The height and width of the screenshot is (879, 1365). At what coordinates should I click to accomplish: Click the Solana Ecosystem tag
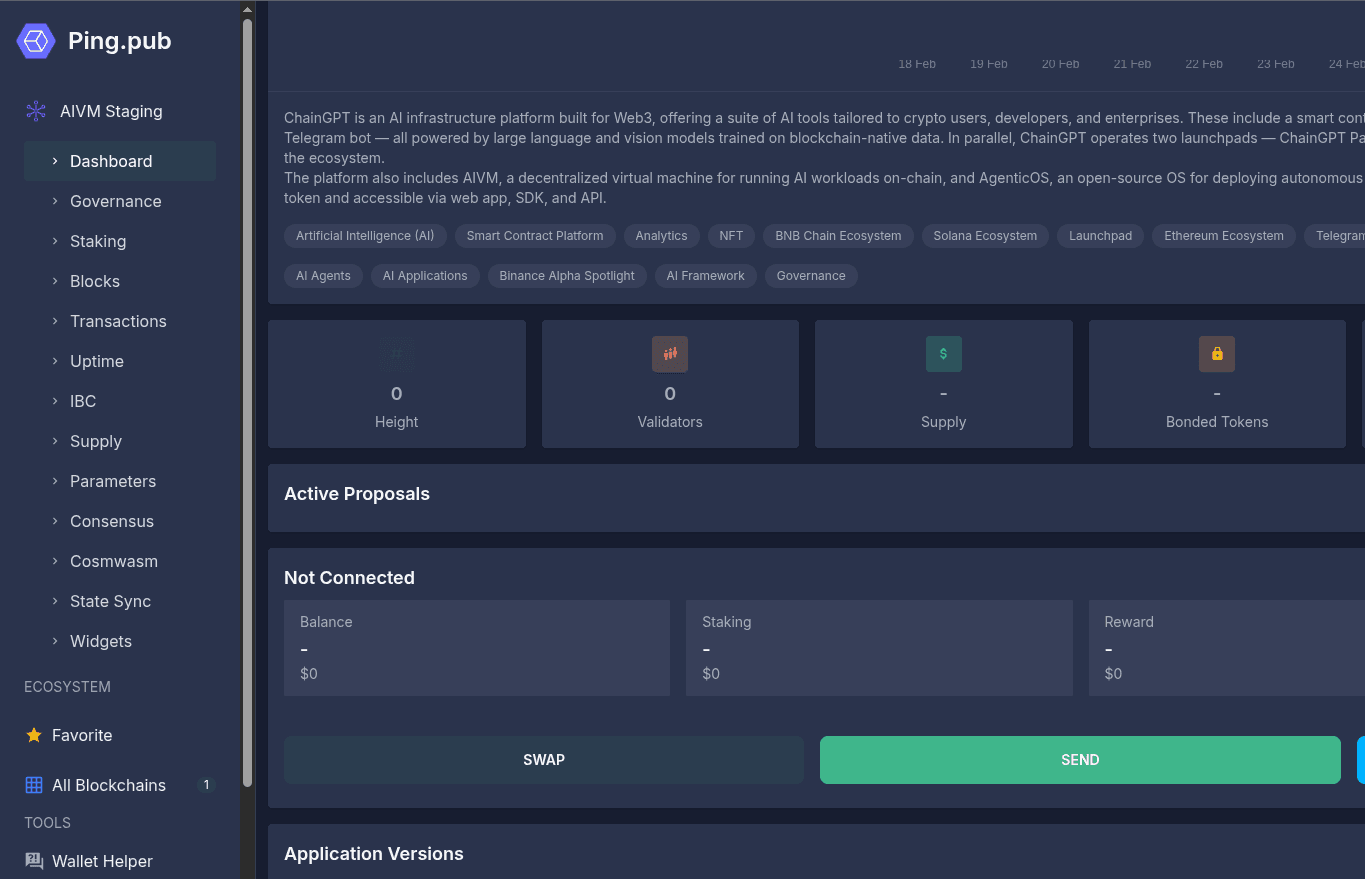pos(985,236)
